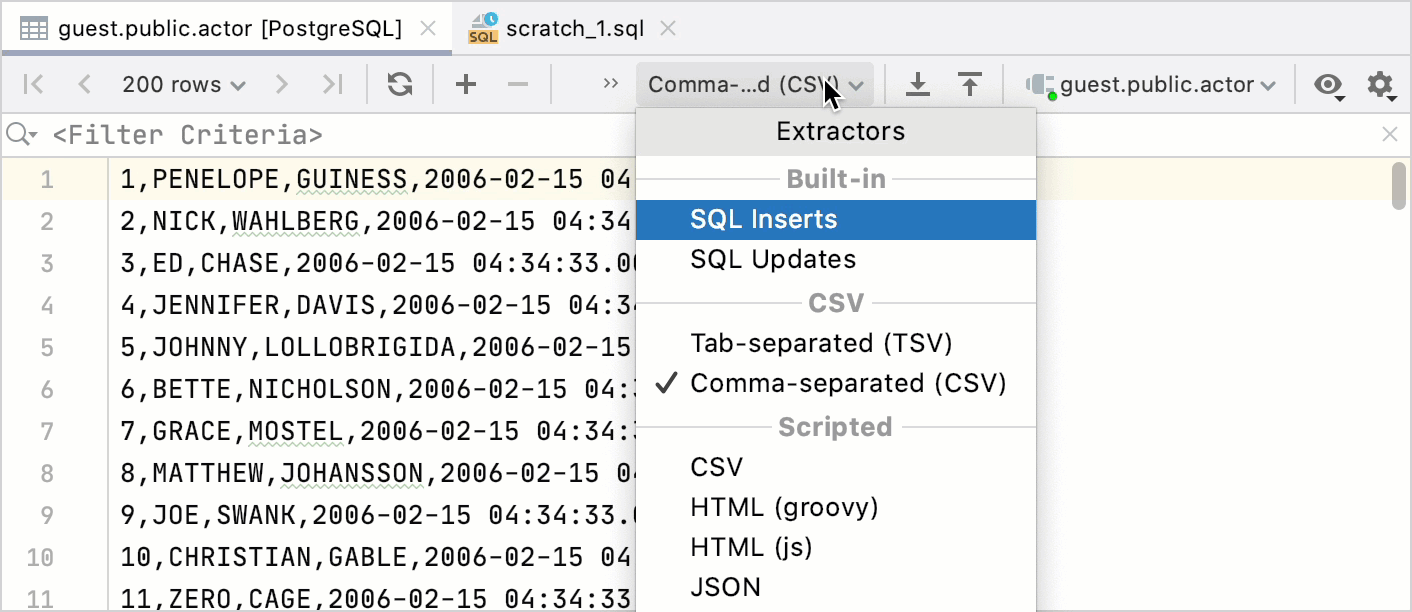Pick the HTML (groovy) extractor
This screenshot has width=1412, height=612.
pyautogui.click(x=784, y=507)
